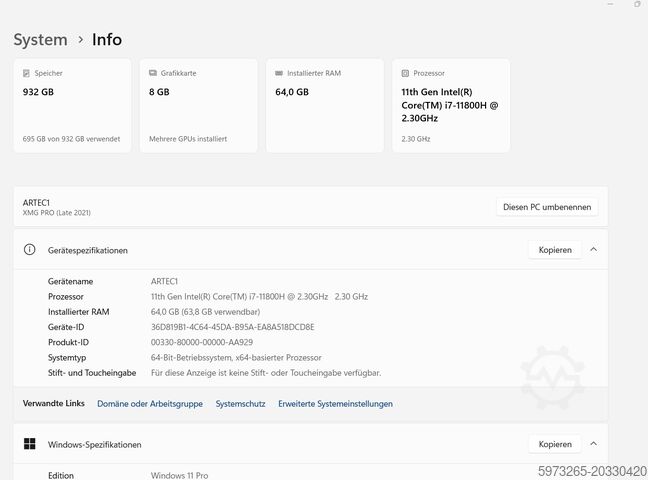Minimize the Settings window
Image resolution: width=648 pixels, height=480 pixels.
(609, 4)
